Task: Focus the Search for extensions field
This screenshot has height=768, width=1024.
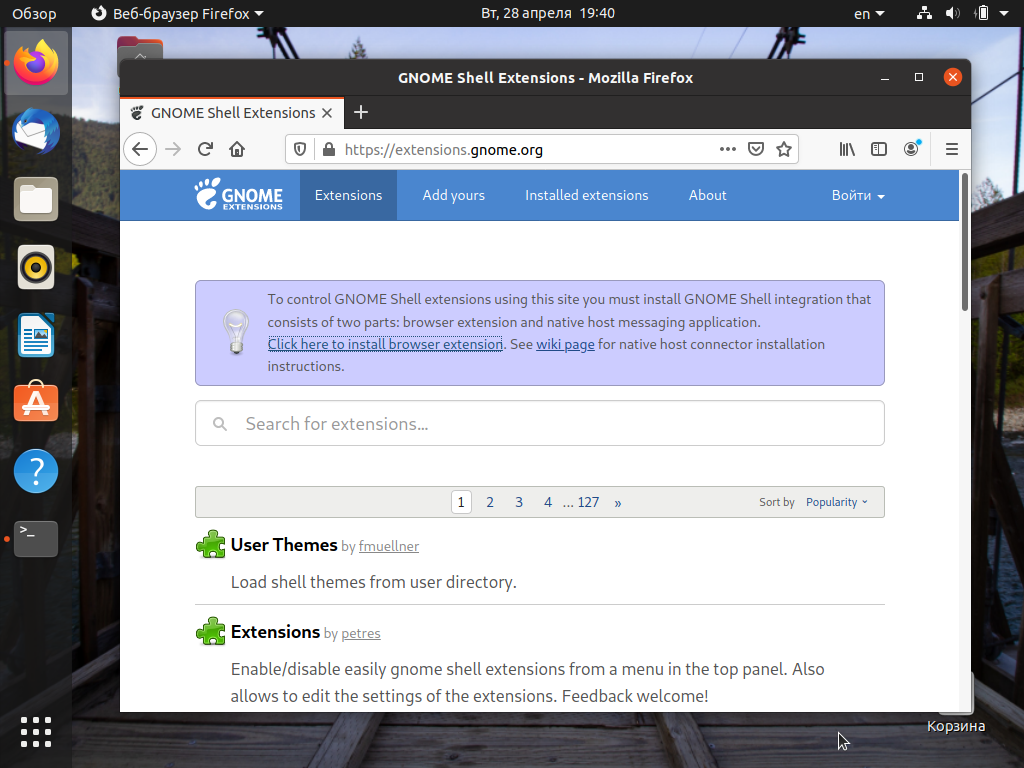Action: tap(539, 424)
